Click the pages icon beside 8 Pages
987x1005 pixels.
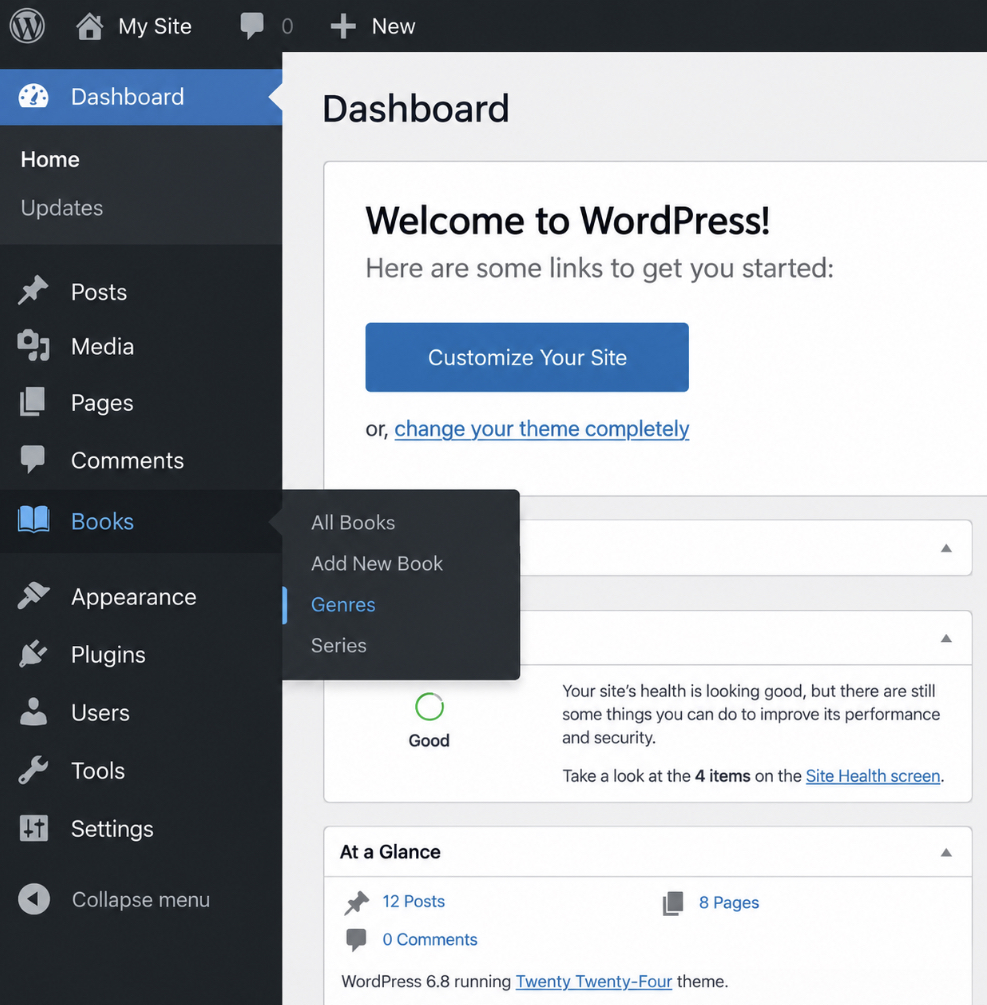coord(673,903)
